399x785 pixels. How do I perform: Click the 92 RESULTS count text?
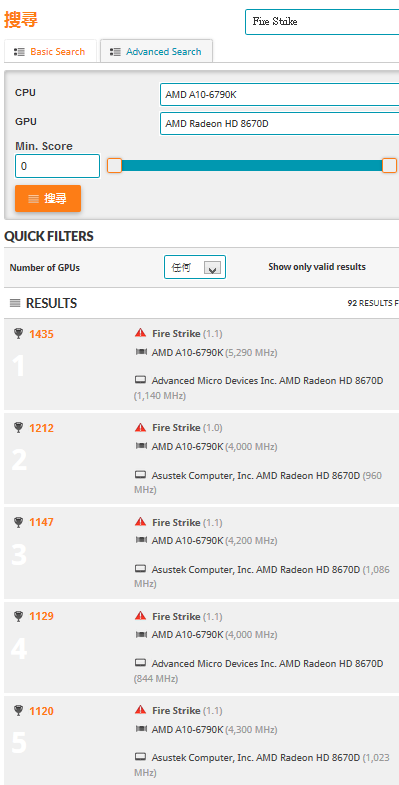click(373, 303)
